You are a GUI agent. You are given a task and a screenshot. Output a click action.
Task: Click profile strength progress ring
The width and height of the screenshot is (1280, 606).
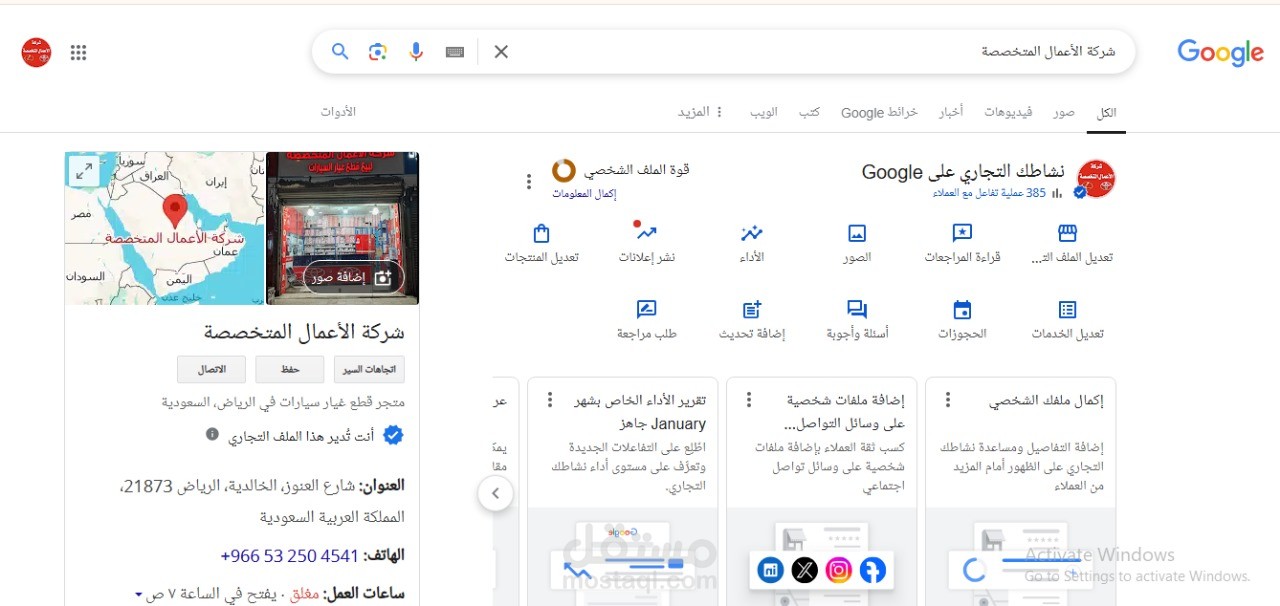(564, 170)
